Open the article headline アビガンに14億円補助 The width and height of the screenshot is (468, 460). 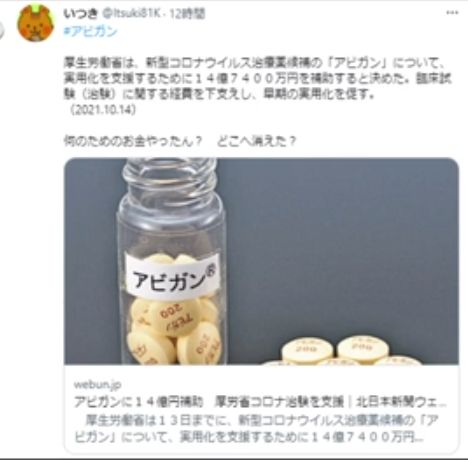pyautogui.click(x=139, y=402)
